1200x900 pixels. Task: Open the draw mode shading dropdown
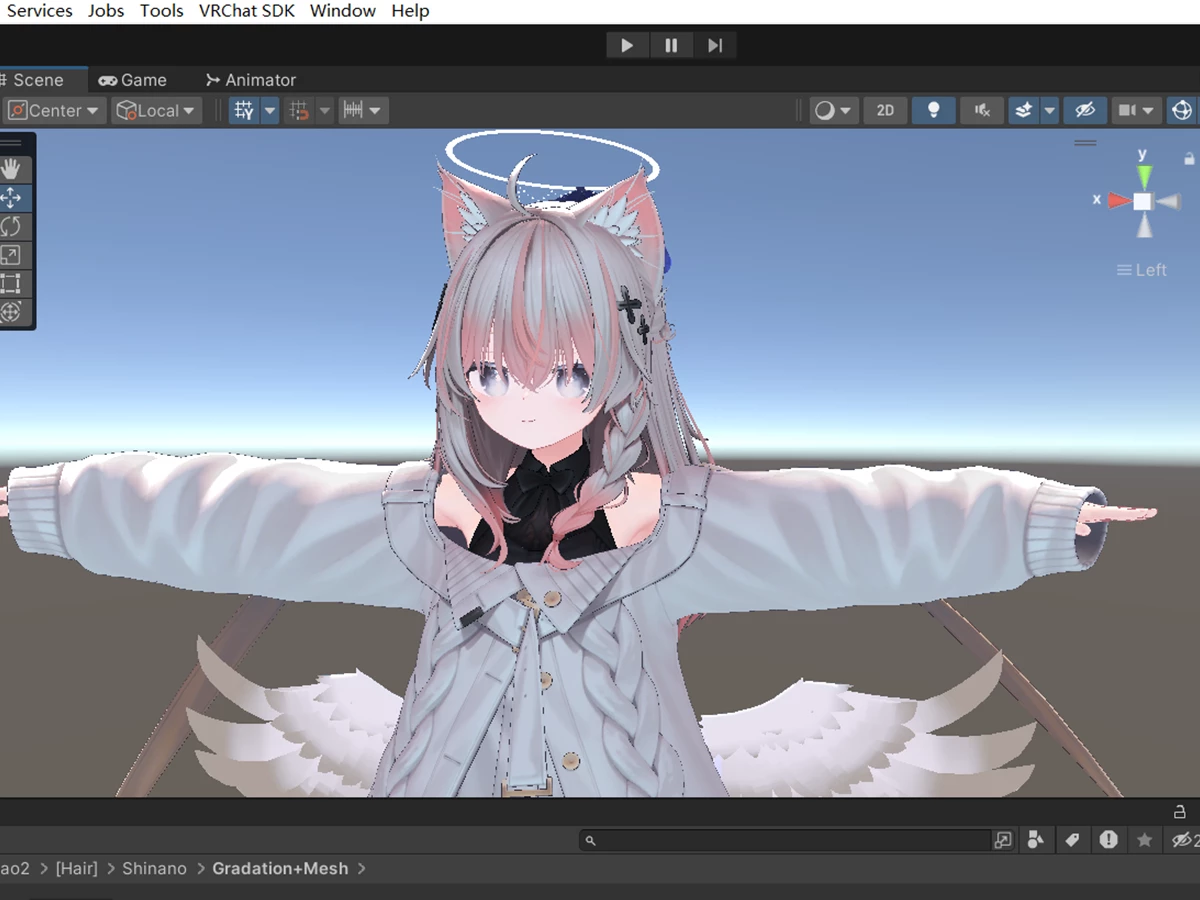pyautogui.click(x=832, y=111)
